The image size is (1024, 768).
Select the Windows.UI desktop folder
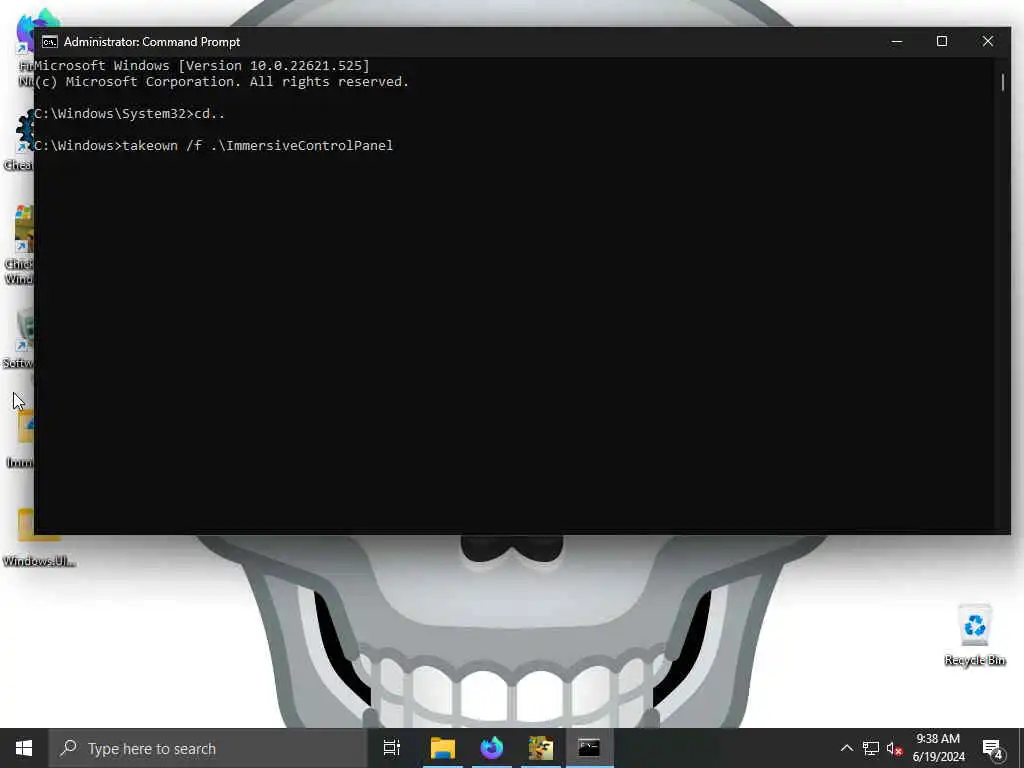(39, 537)
